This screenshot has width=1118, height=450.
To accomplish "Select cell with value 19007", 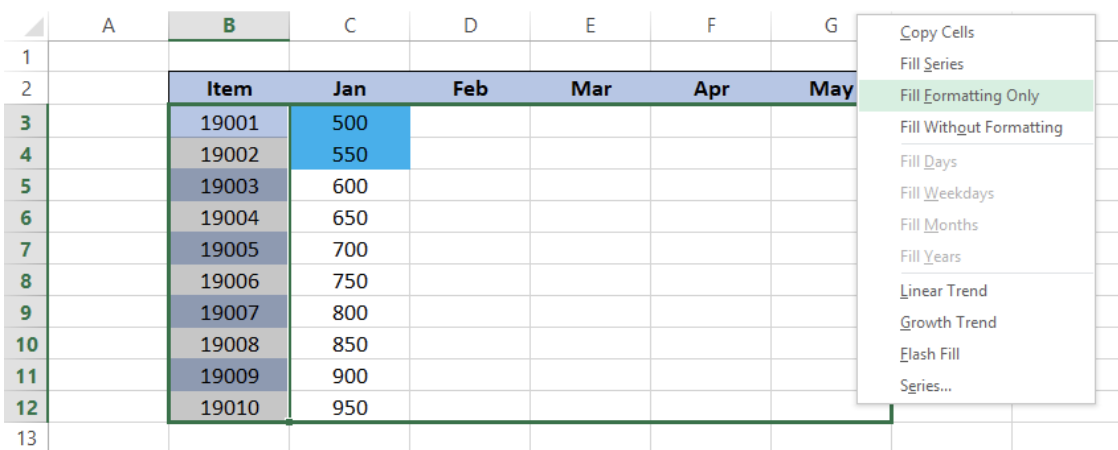I will [229, 312].
